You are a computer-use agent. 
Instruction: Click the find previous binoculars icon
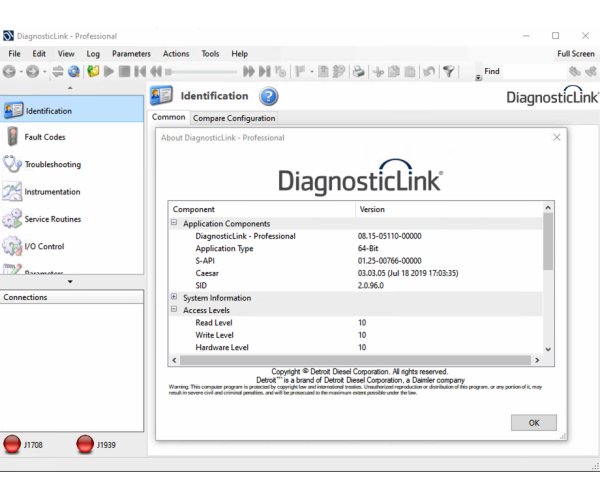click(x=575, y=72)
